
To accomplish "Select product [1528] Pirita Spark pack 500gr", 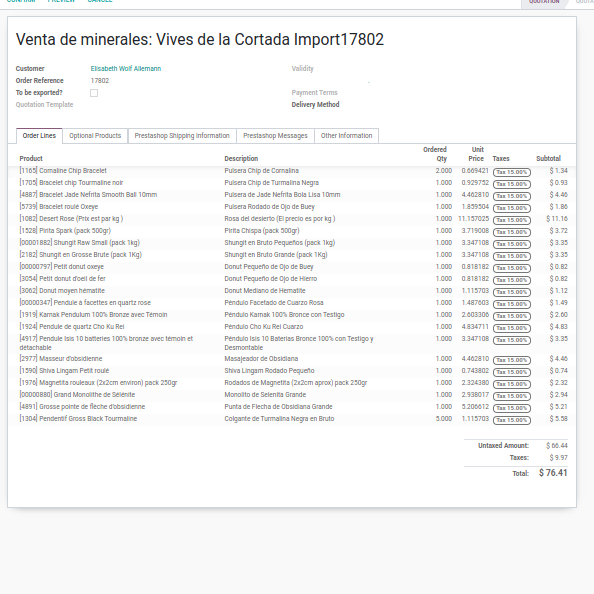I will click(65, 231).
